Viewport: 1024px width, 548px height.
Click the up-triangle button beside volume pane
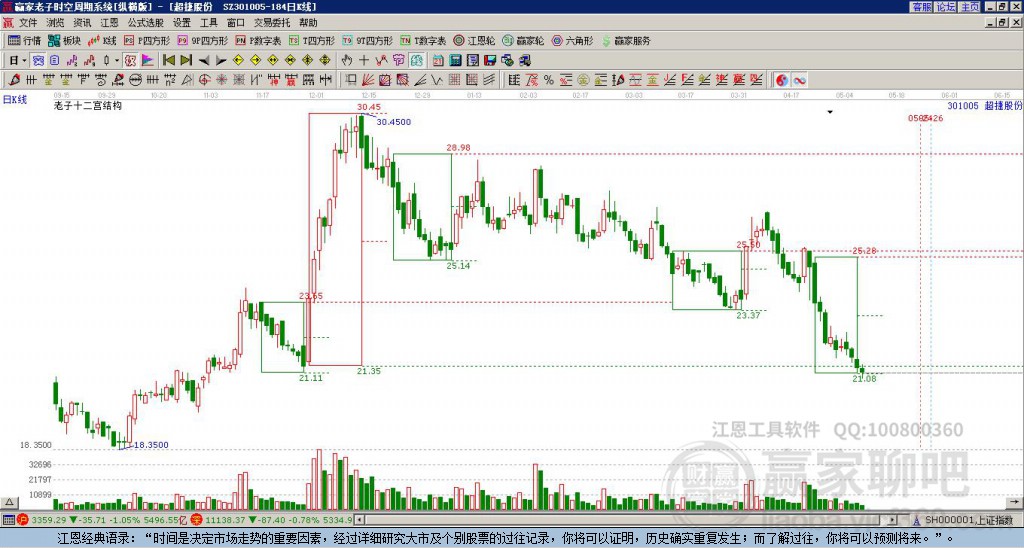8,502
